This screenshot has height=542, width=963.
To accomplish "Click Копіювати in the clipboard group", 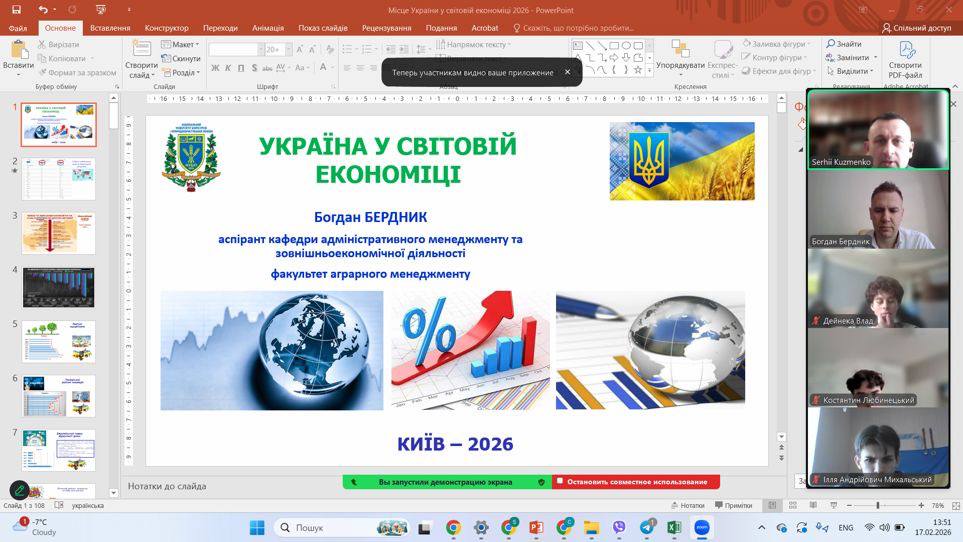I will [62, 58].
